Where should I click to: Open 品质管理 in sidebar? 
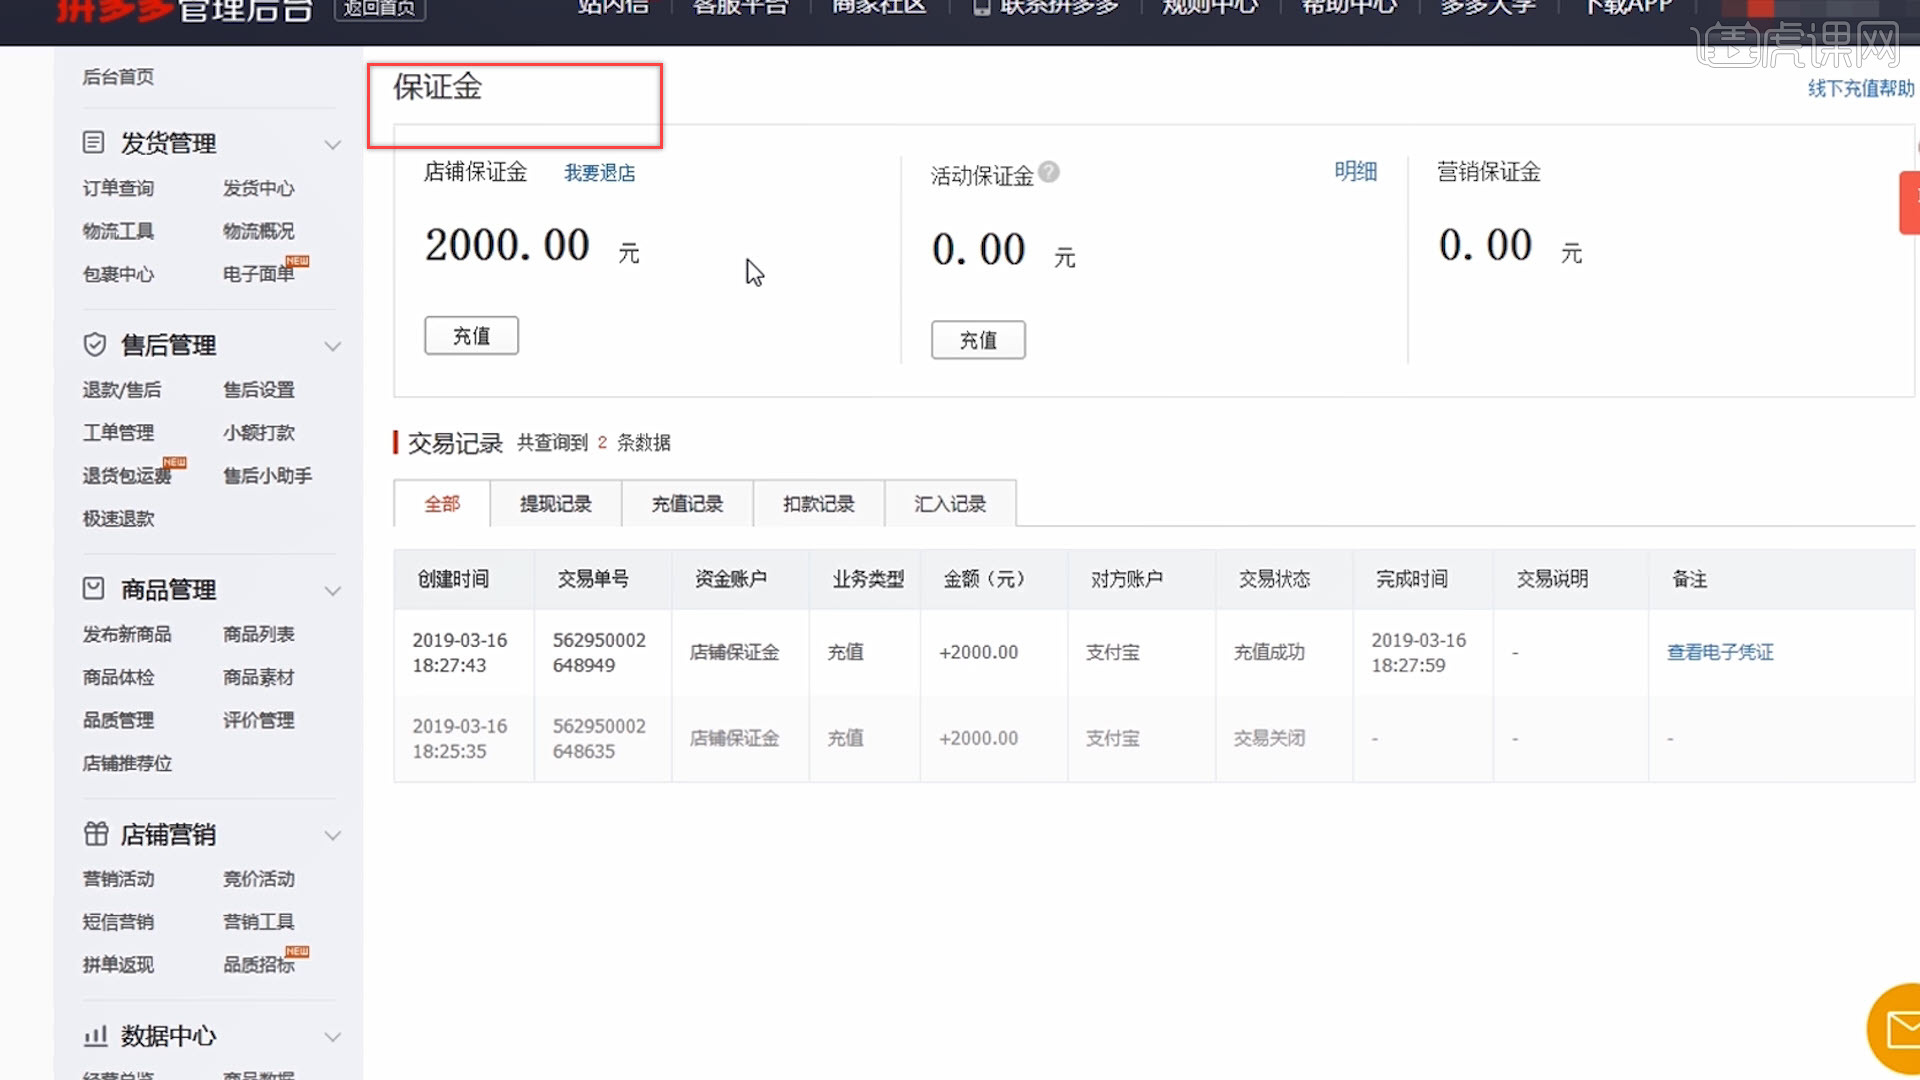(x=118, y=721)
